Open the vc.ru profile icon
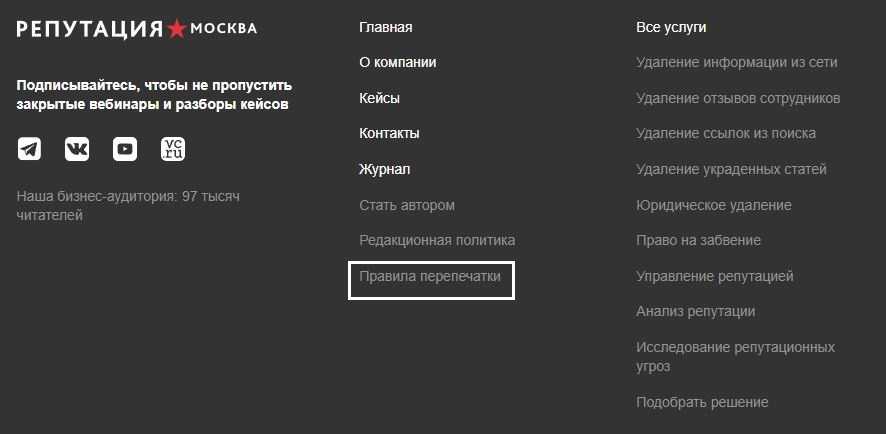 (173, 149)
